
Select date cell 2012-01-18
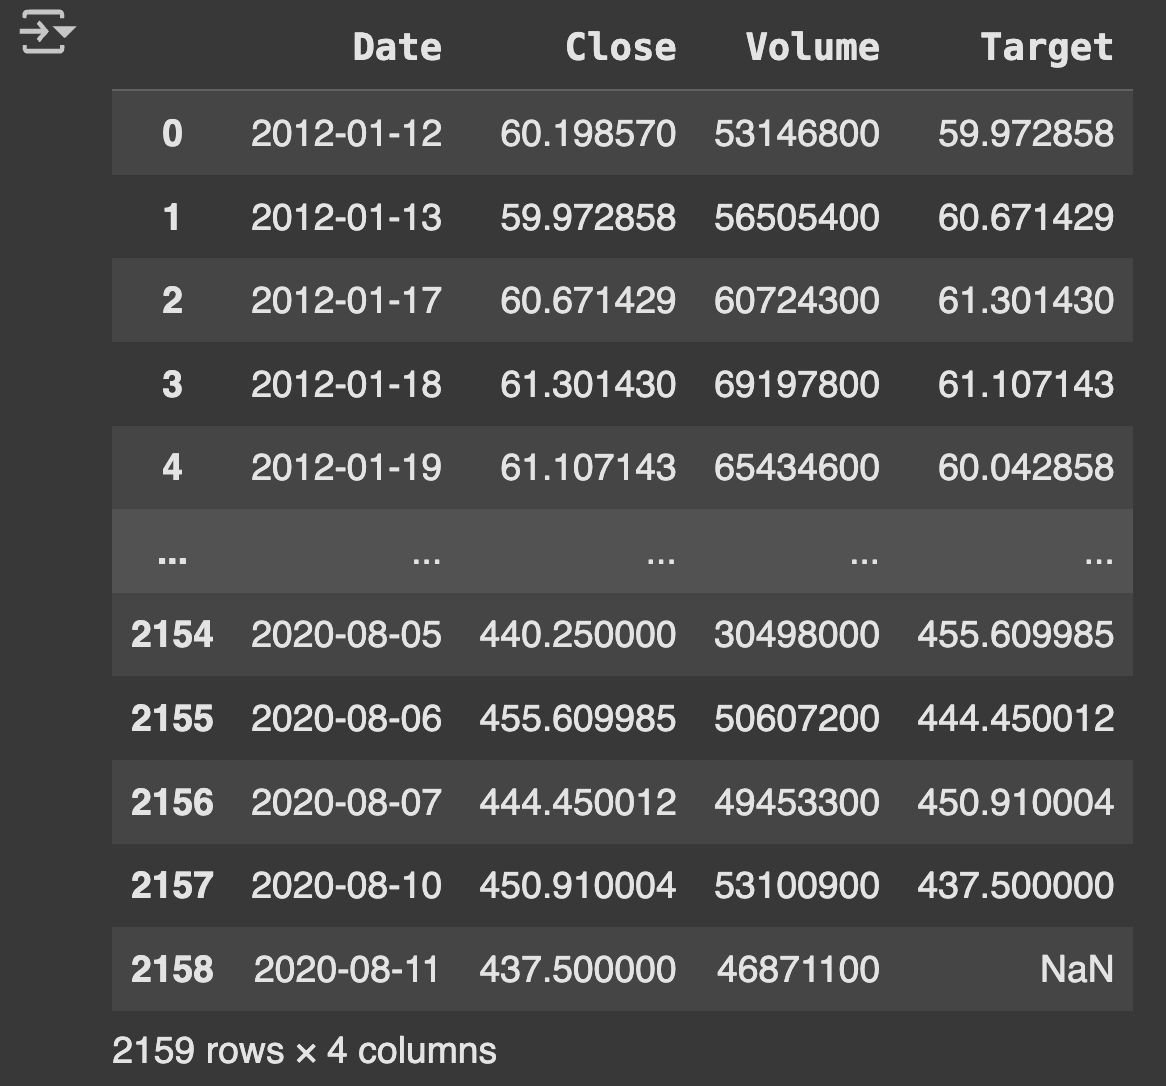pos(347,385)
